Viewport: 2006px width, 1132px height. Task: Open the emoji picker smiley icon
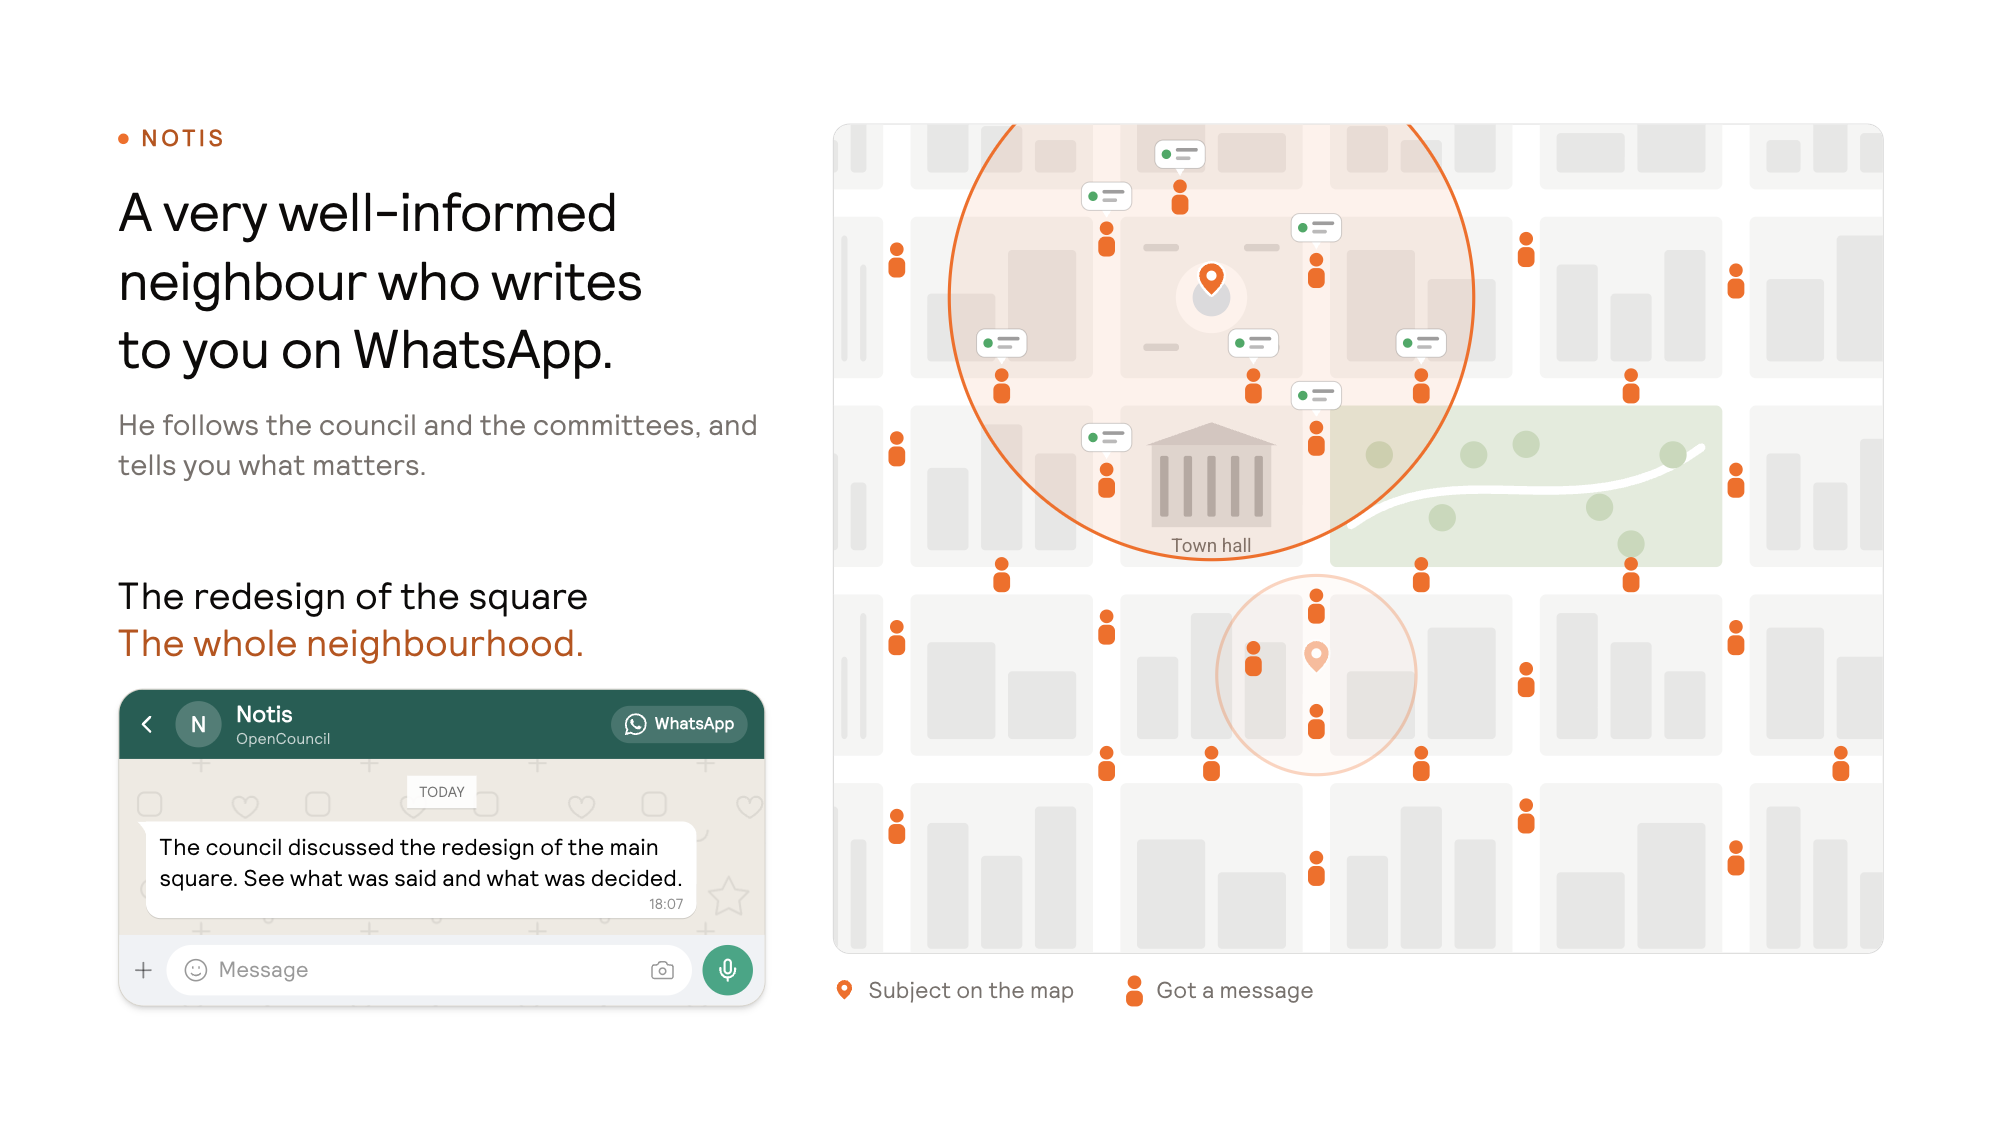(196, 970)
